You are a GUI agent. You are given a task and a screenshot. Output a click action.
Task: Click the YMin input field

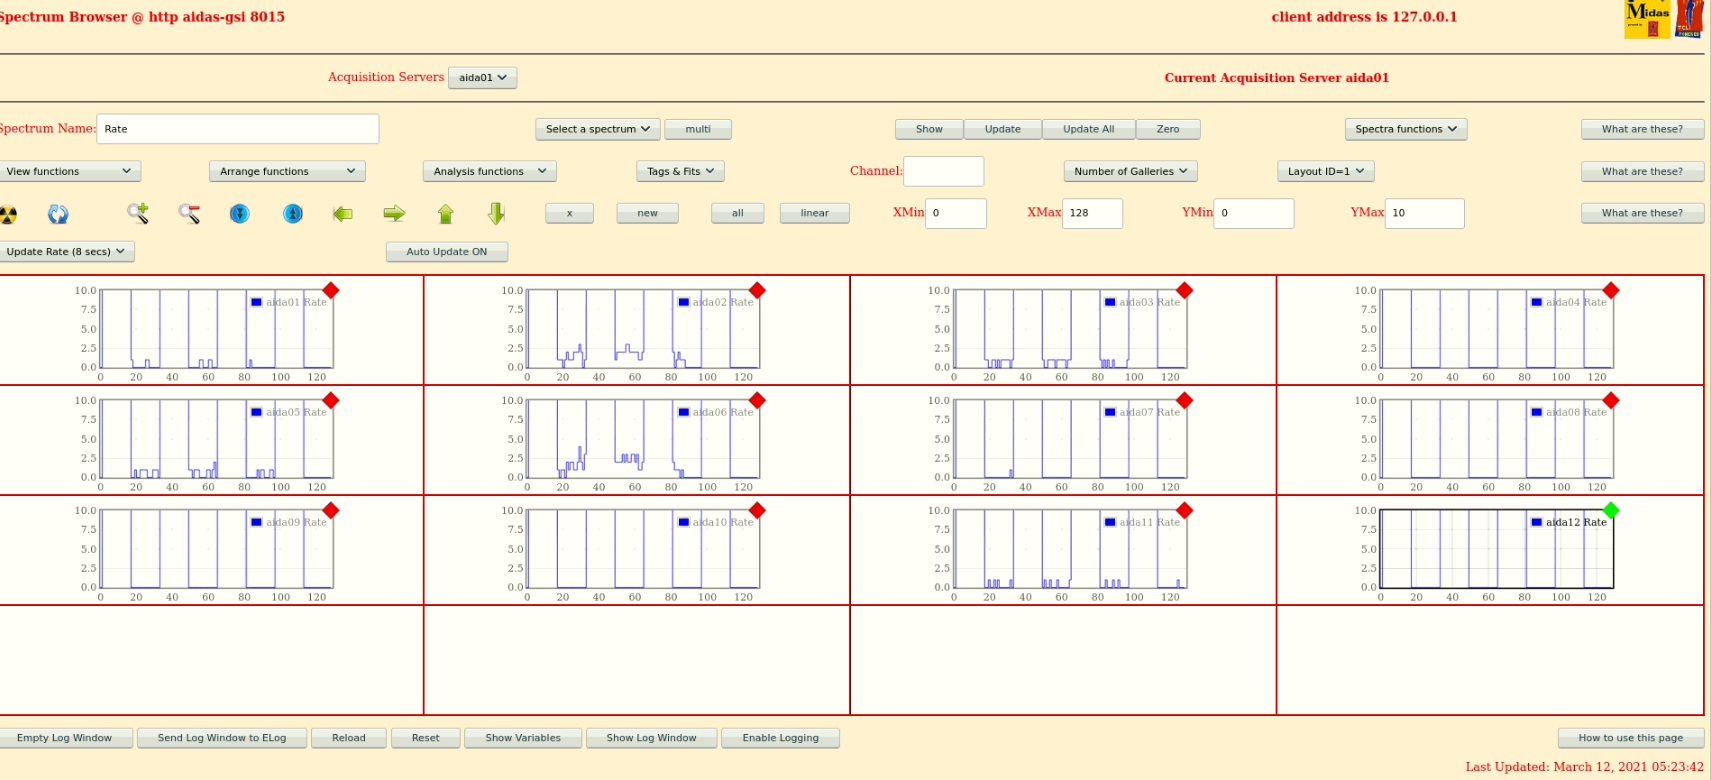tap(1254, 213)
